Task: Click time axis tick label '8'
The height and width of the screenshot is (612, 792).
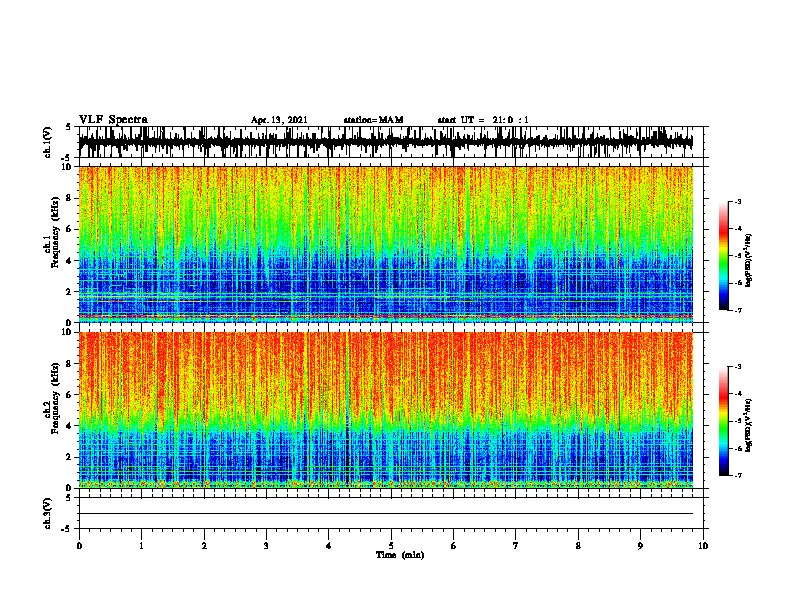Action: [578, 546]
